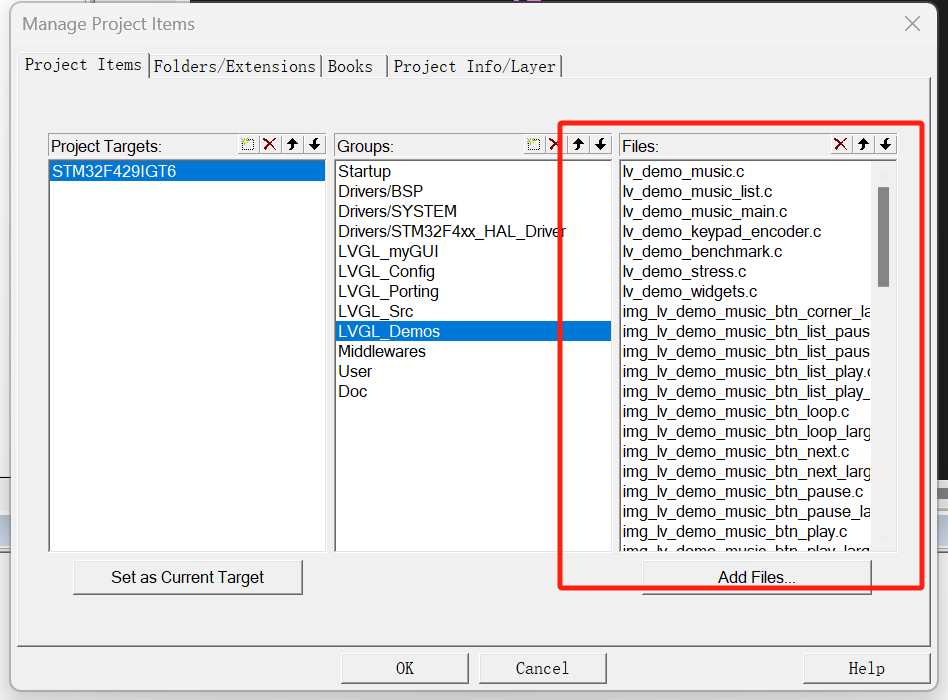Screen dimensions: 948x700
Task: Create a new group in Groups header
Action: [x=534, y=145]
